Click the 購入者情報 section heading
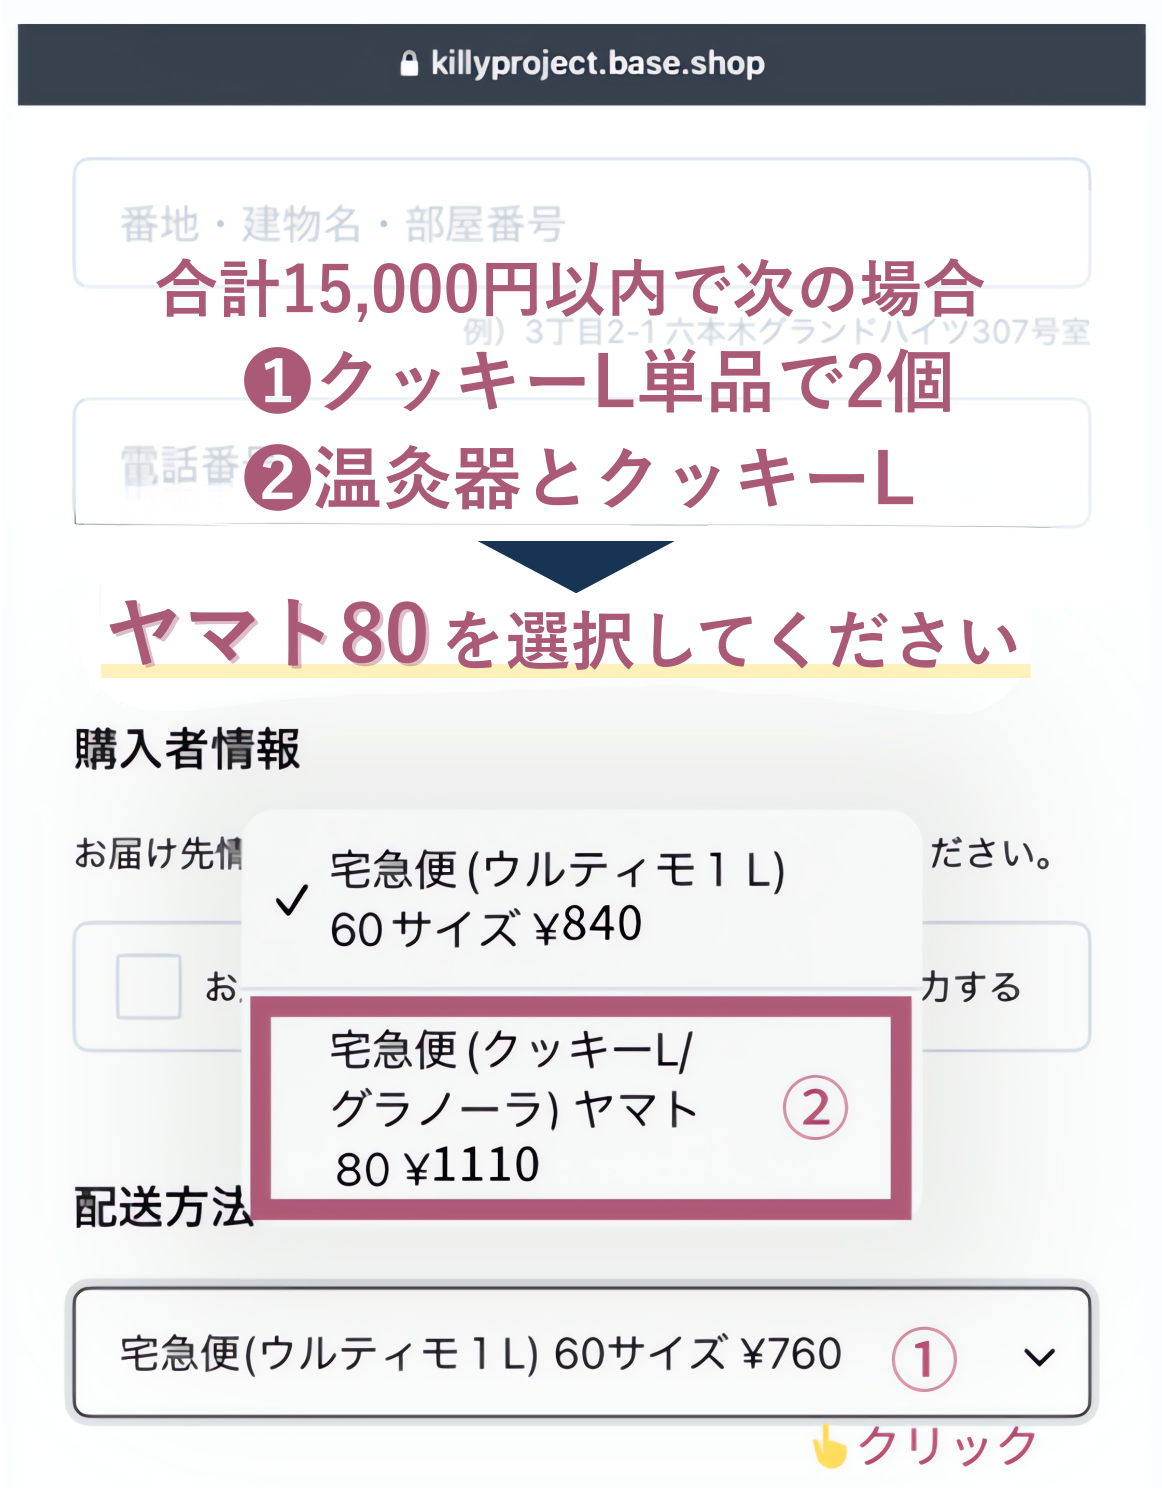1162x1488 pixels. coord(187,749)
